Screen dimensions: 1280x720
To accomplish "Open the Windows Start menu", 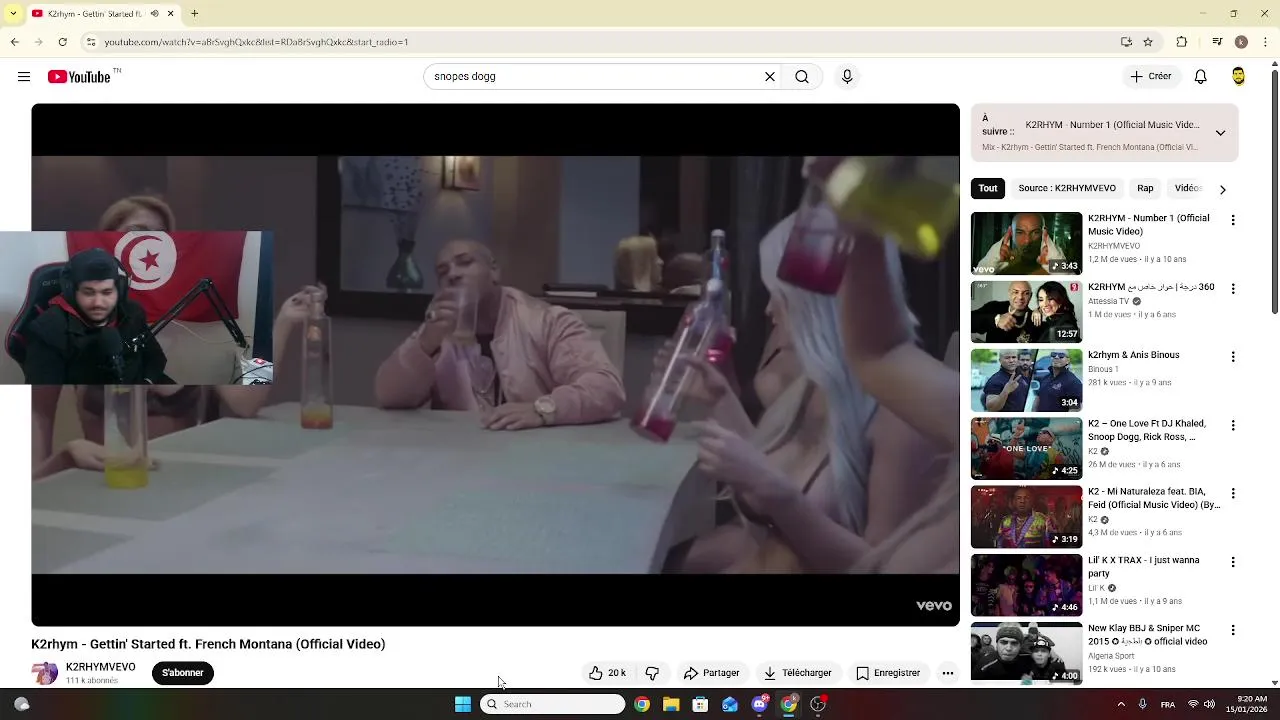I will coord(462,704).
